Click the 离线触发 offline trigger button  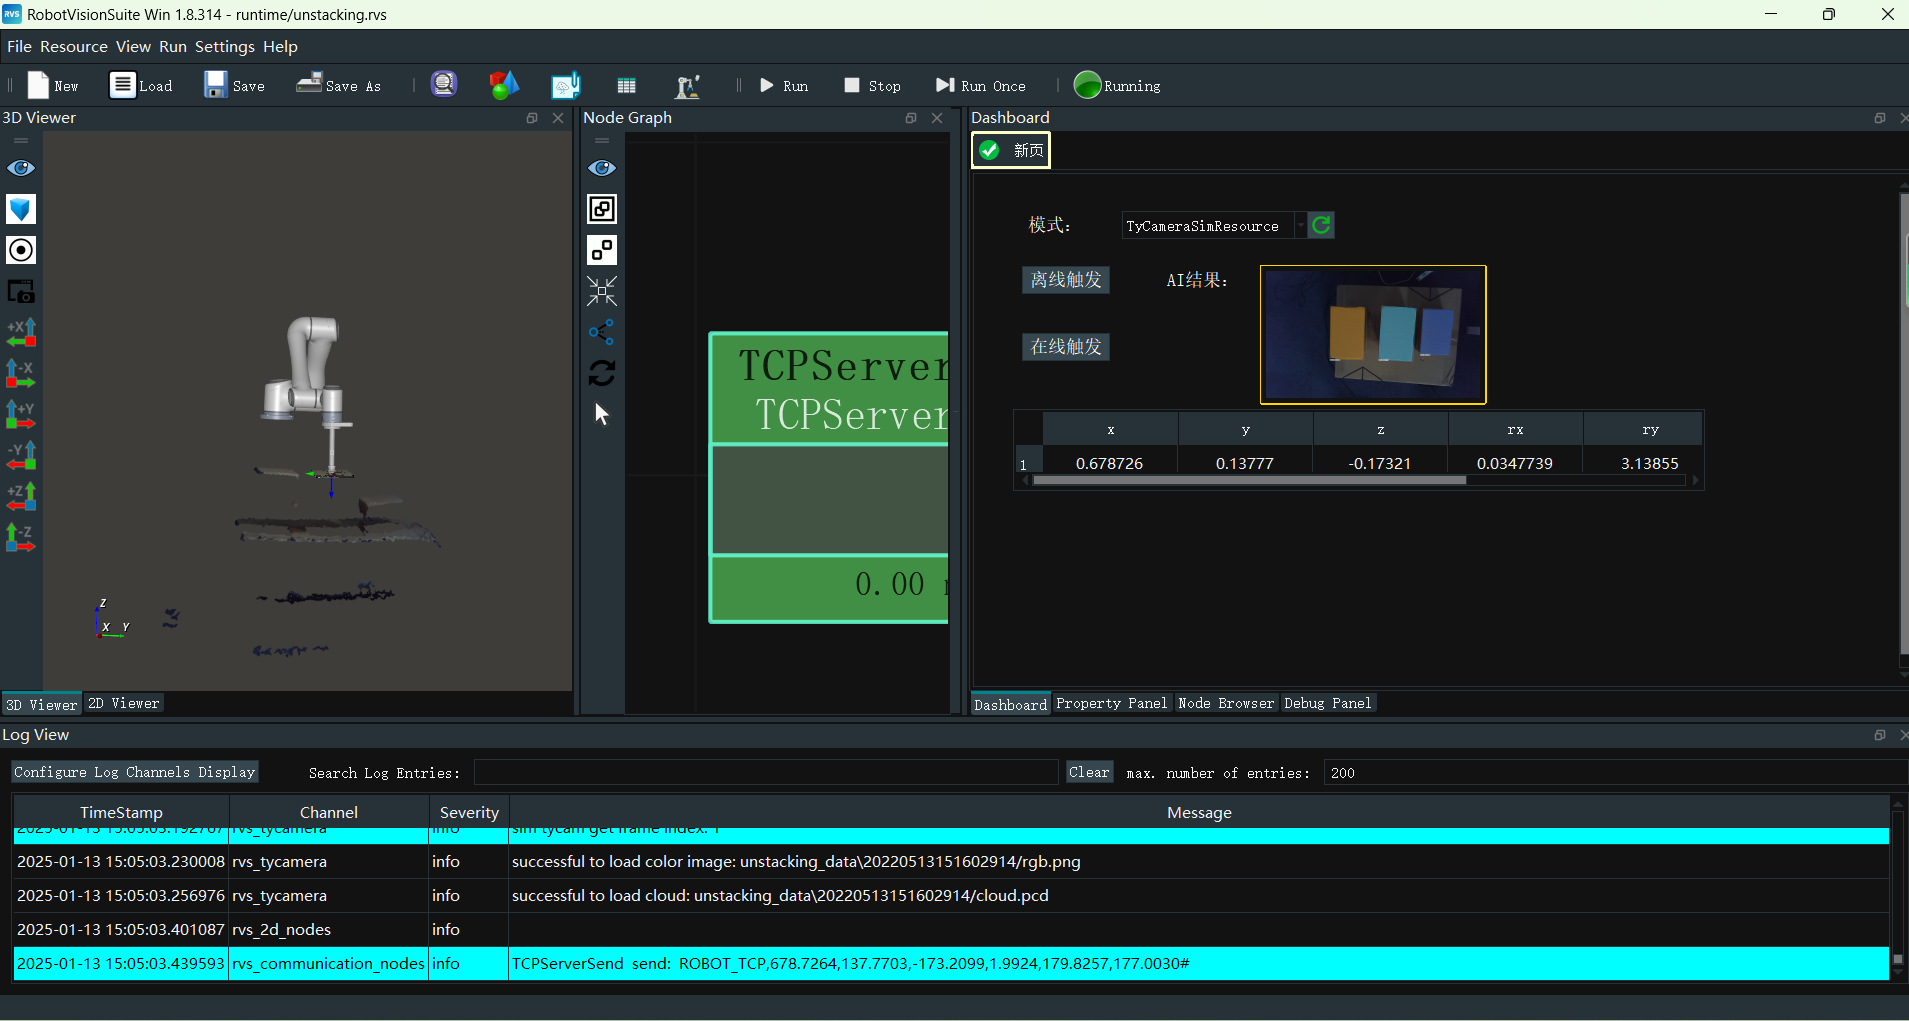pyautogui.click(x=1066, y=279)
